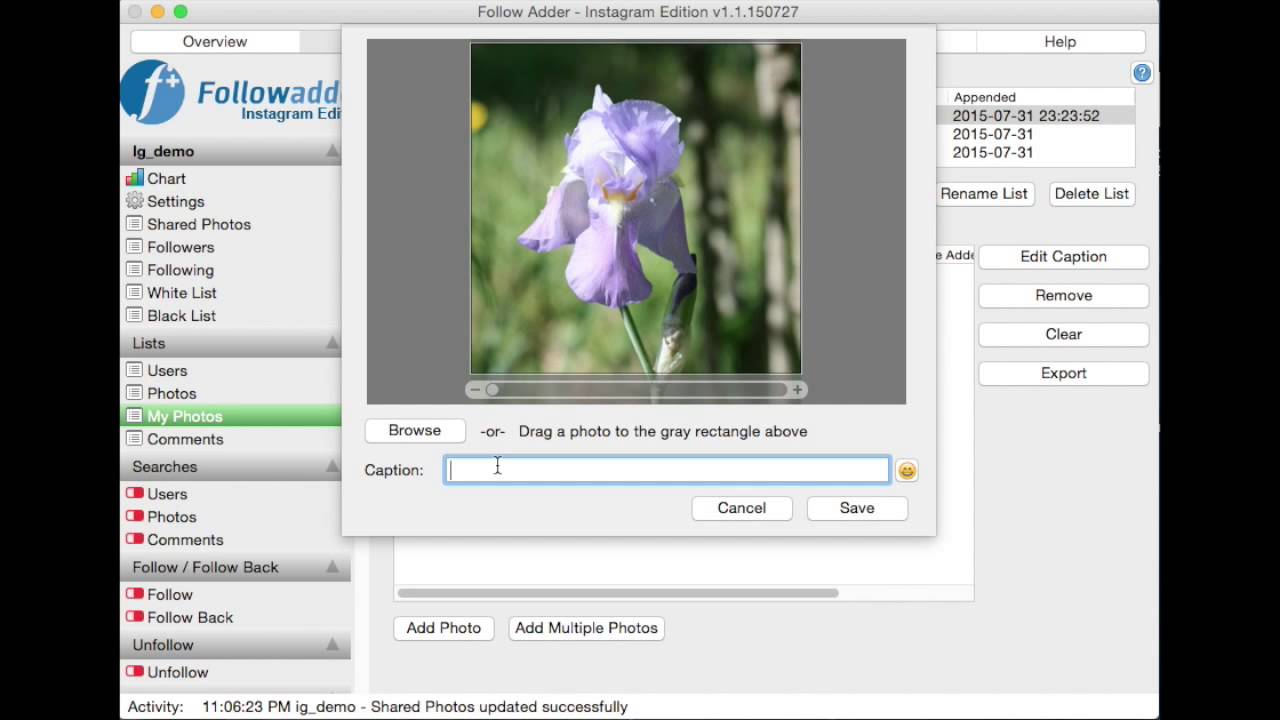
Task: Click the Shared Photos list icon
Action: (x=134, y=224)
